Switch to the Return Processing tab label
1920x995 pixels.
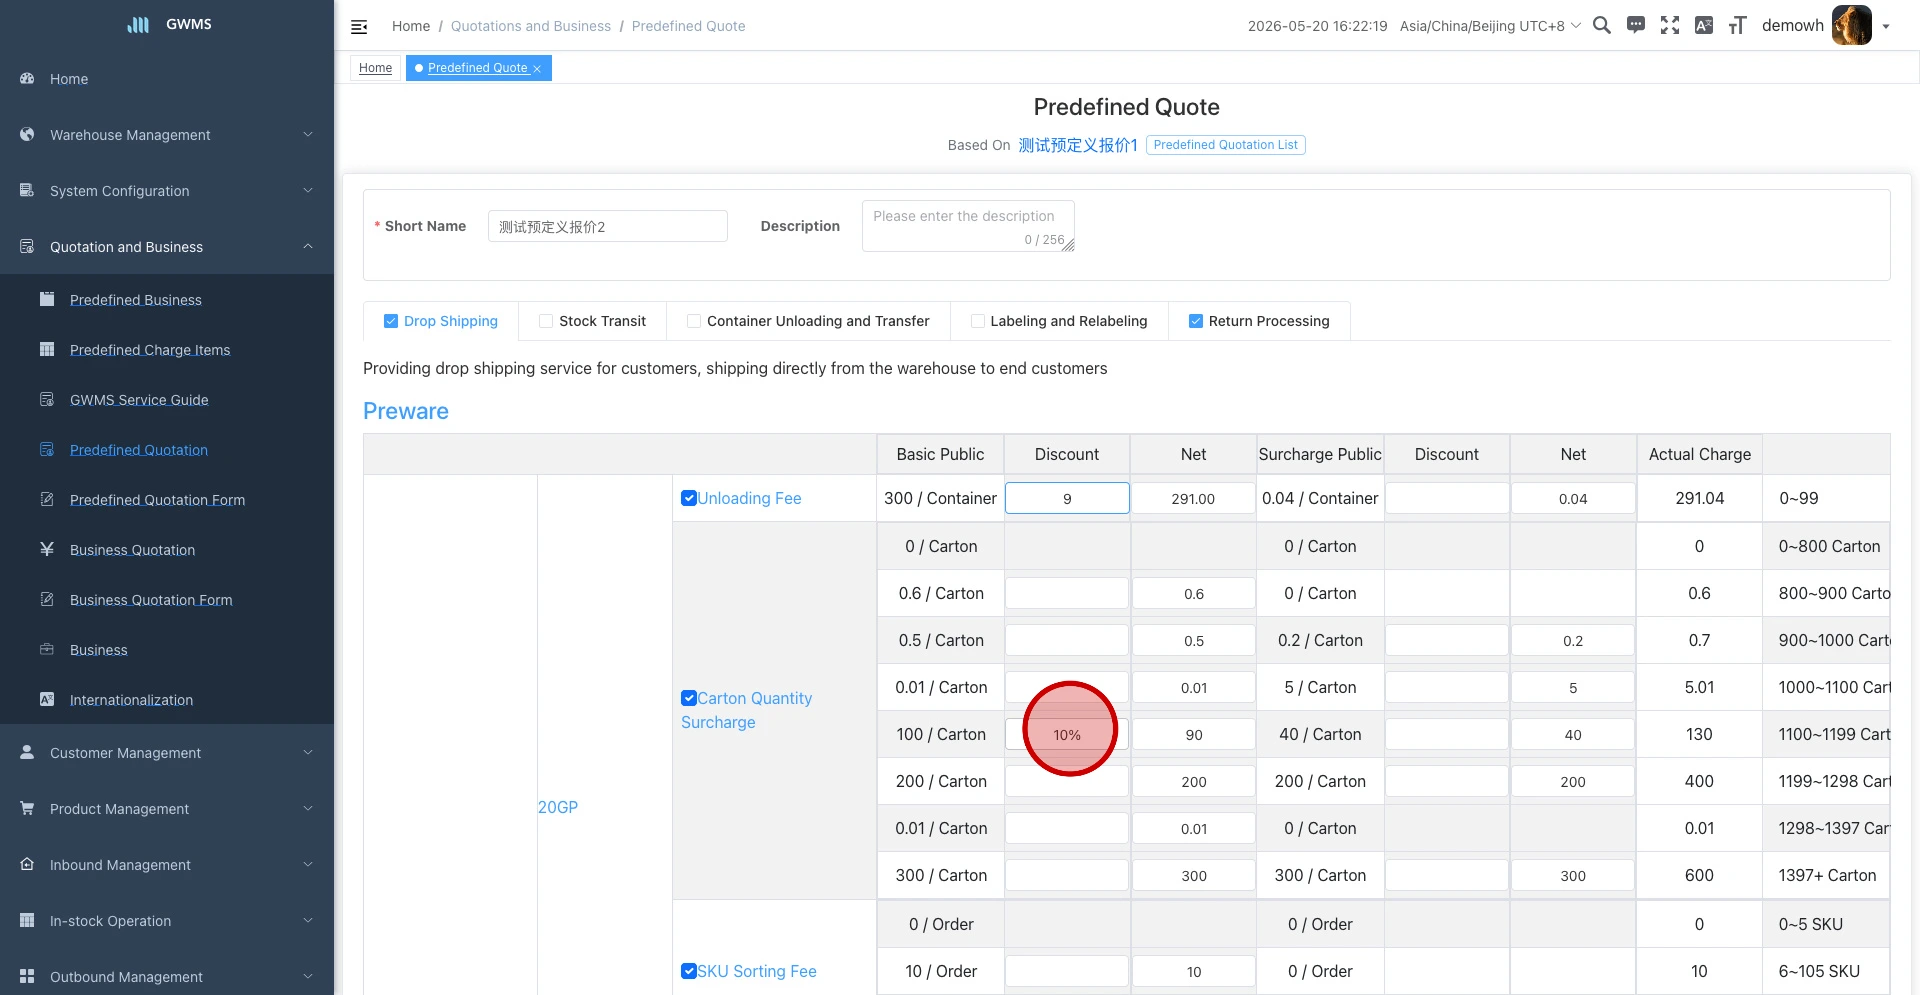pyautogui.click(x=1269, y=321)
